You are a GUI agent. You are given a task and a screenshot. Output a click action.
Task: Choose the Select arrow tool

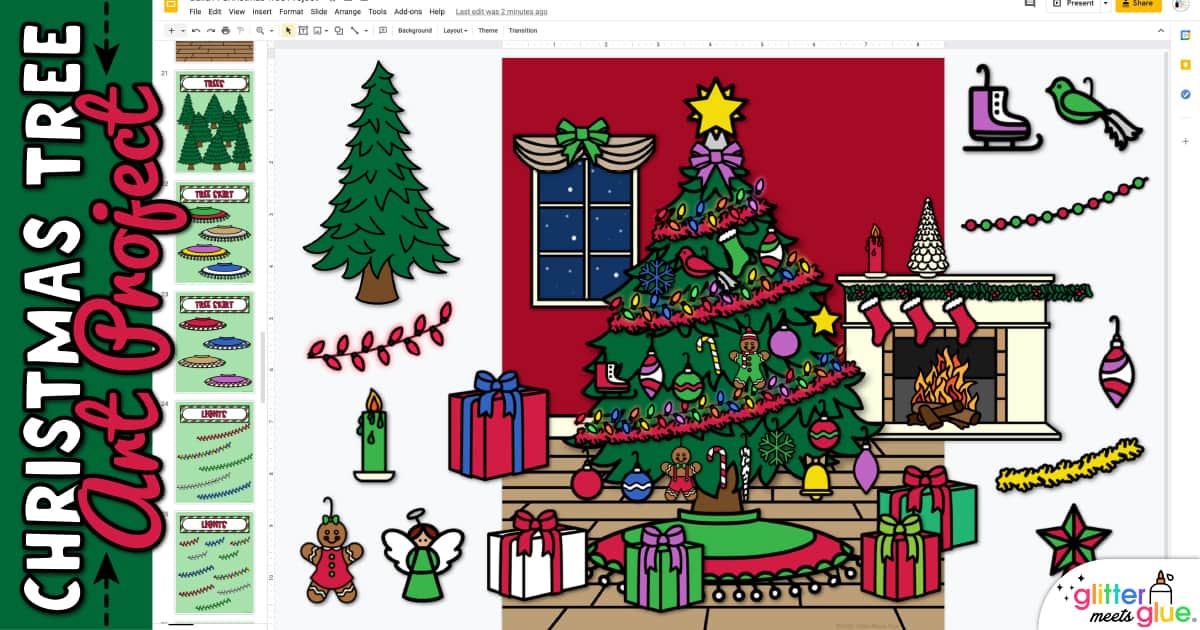tap(289, 30)
